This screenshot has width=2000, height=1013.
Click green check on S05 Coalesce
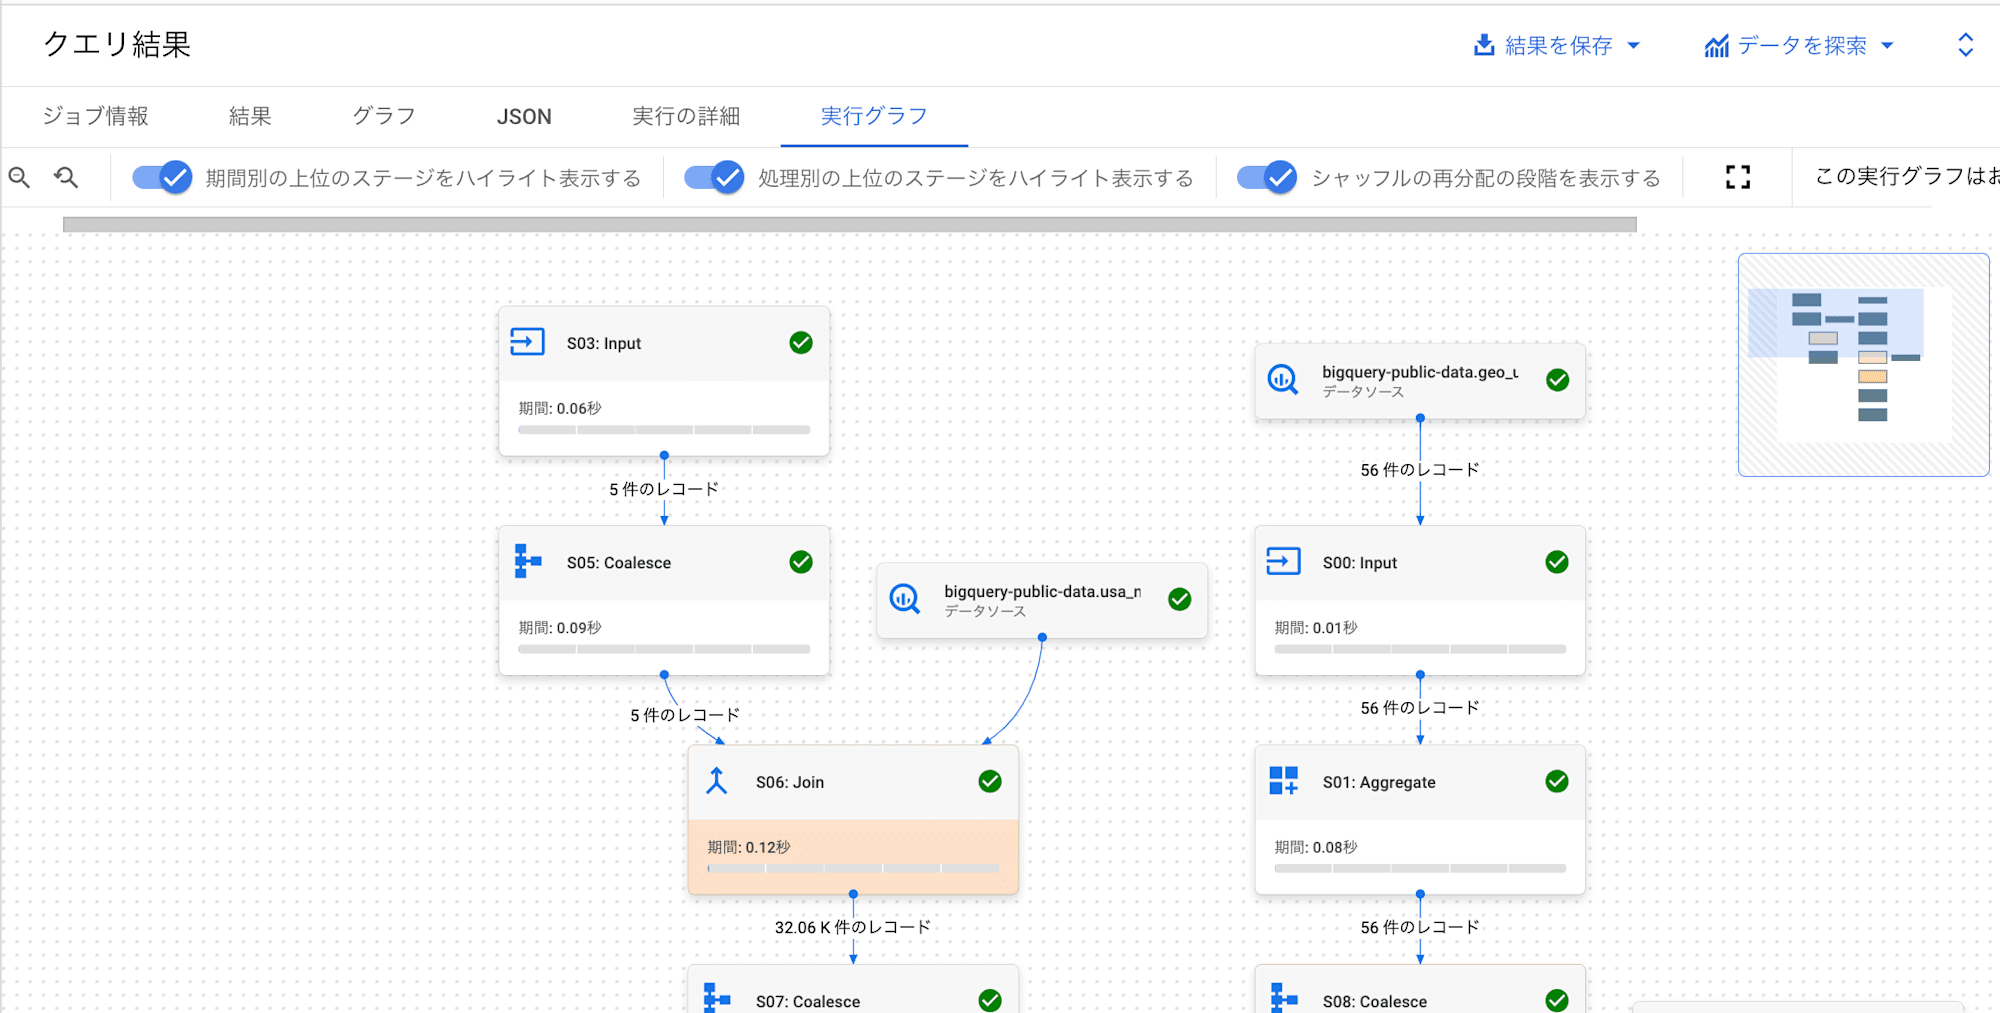pyautogui.click(x=801, y=562)
